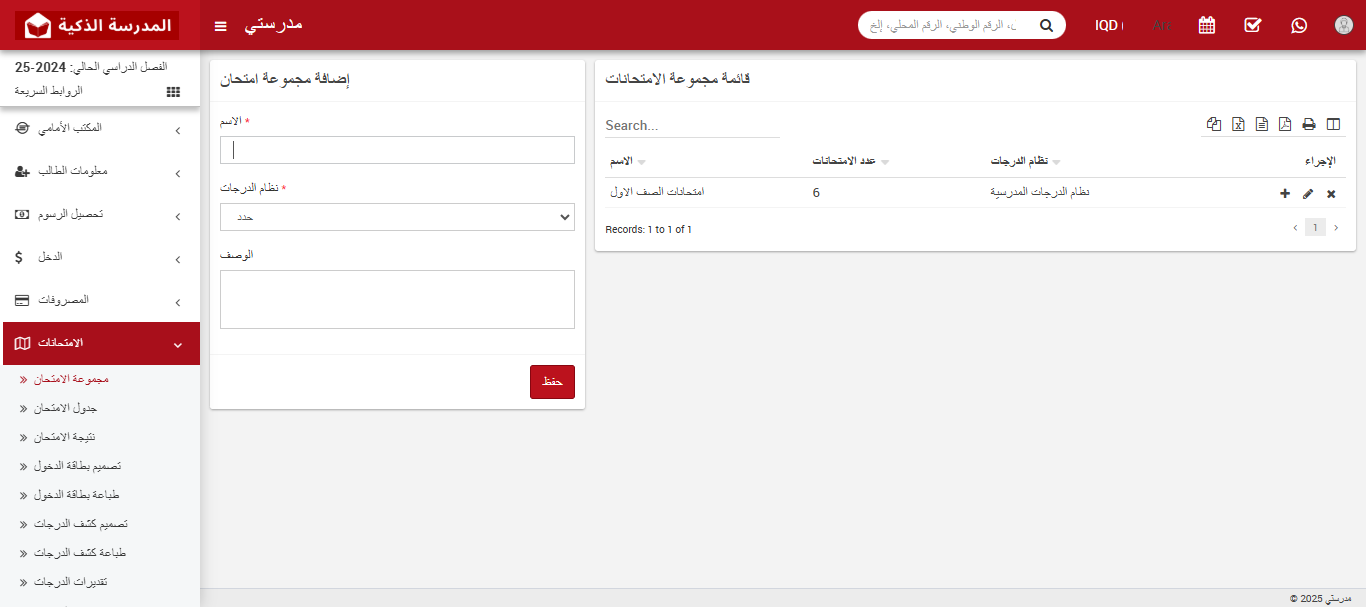The width and height of the screenshot is (1366, 607).
Task: Open the IQD currency selector
Action: click(x=1108, y=25)
